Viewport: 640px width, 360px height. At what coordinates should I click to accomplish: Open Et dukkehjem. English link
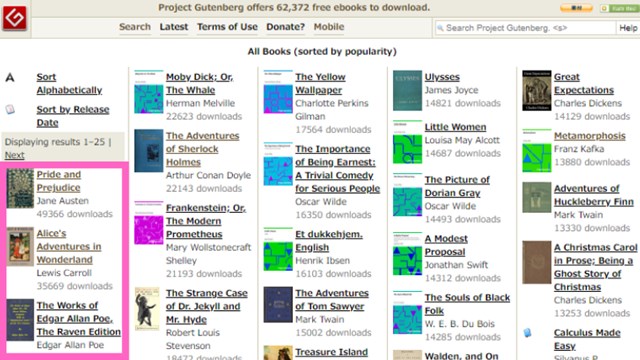329,241
